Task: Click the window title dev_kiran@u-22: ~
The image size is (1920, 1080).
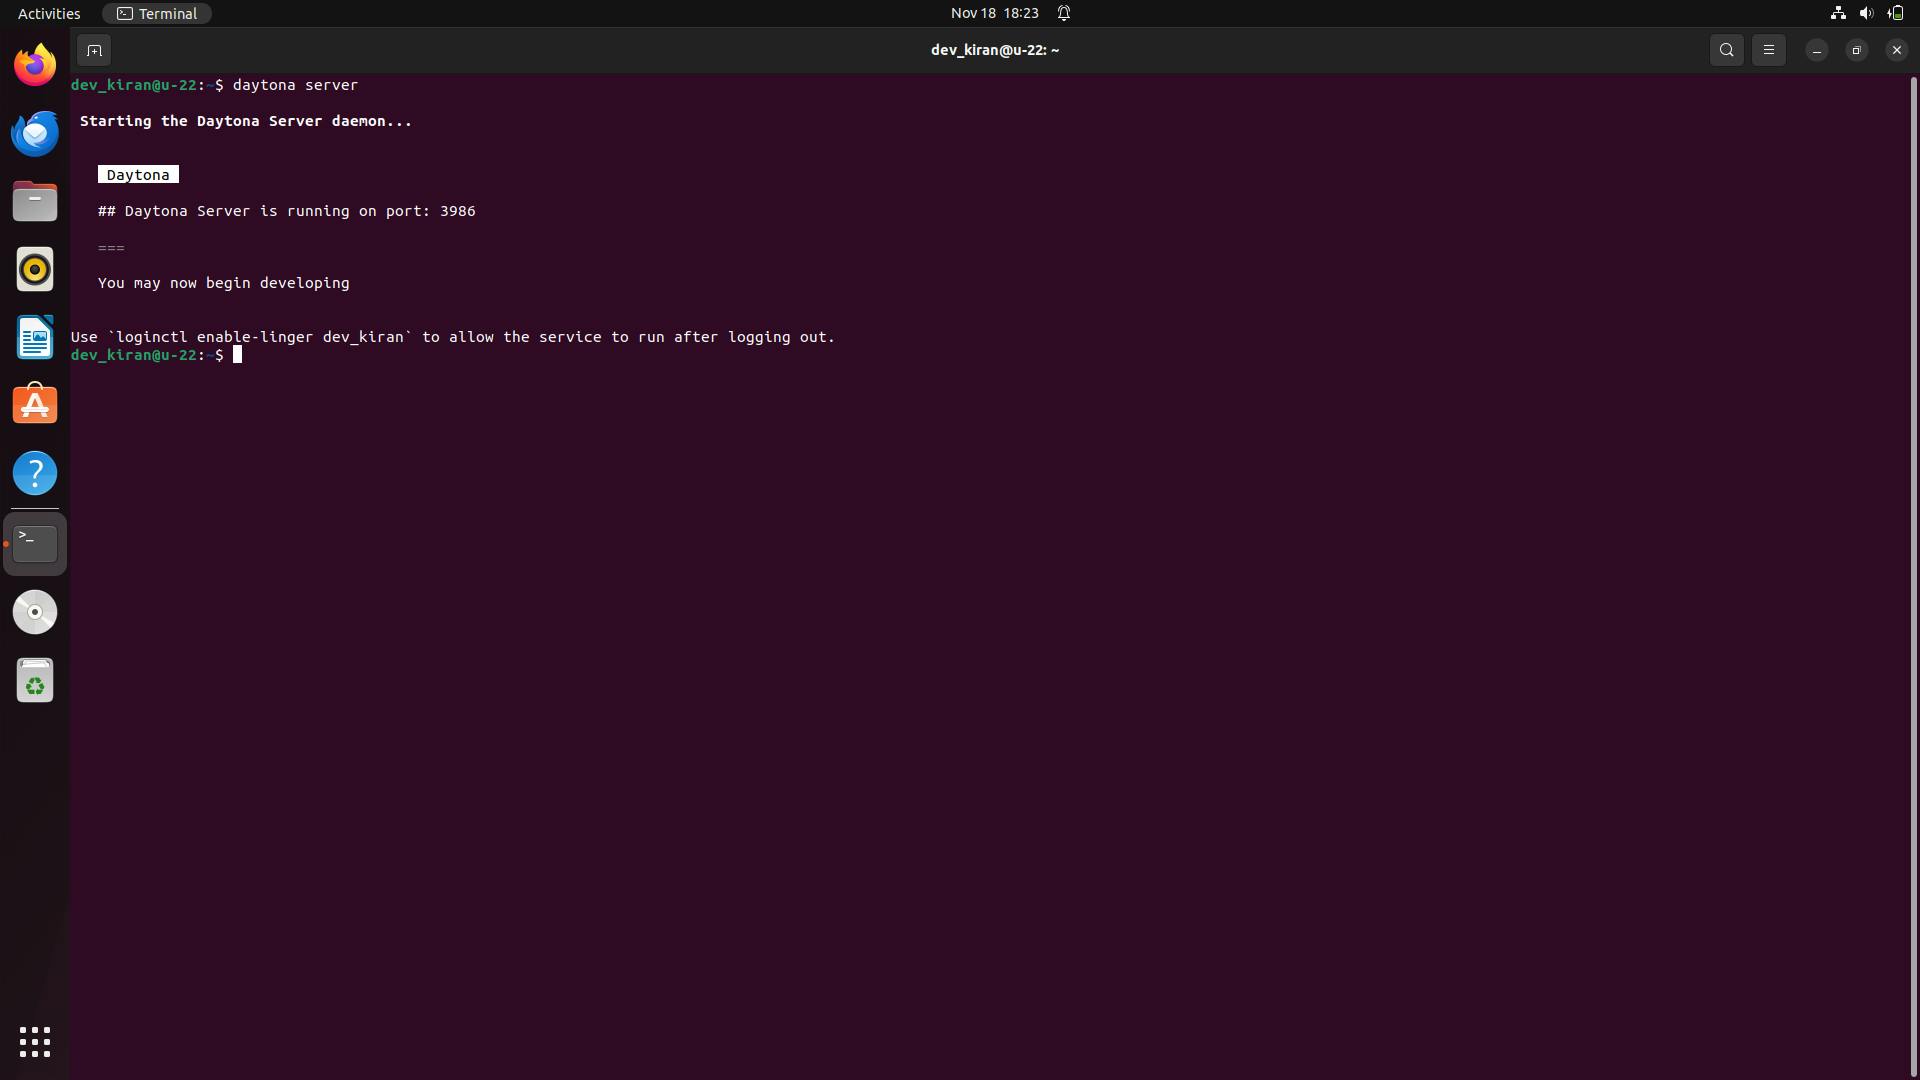Action: 995,50
